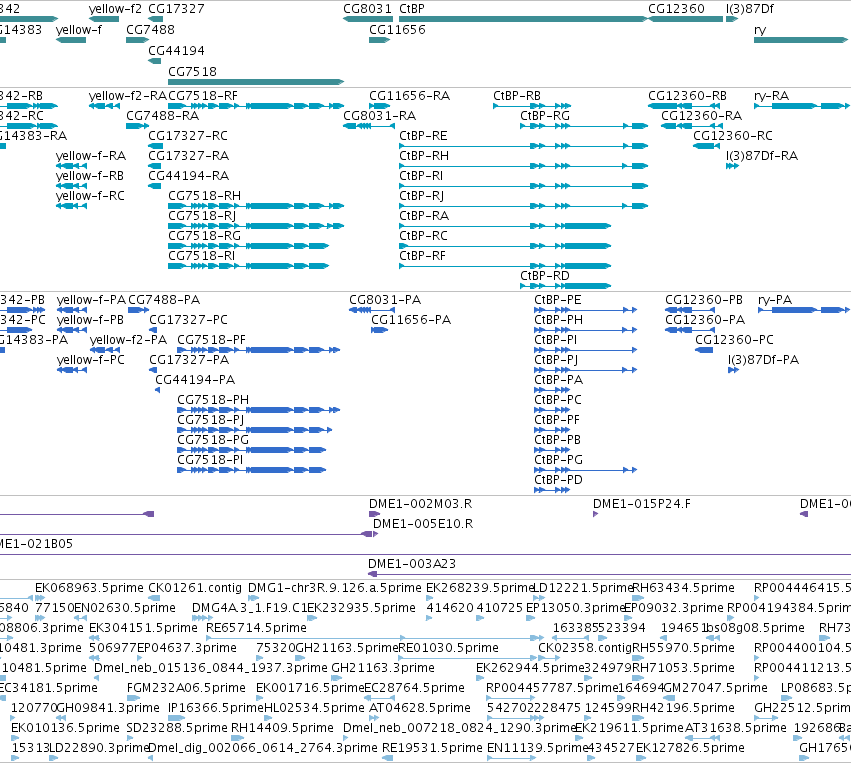
Task: Click the ry gene feature
Action: (x=801, y=40)
